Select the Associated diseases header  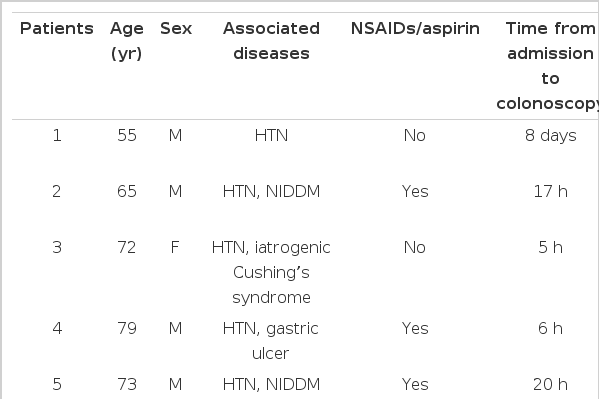(x=271, y=41)
